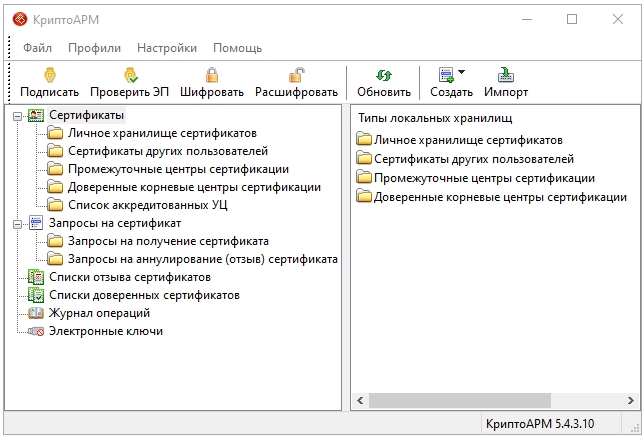This screenshot has height=437, width=643.
Task: Open Списки отзыва сертификатов label
Action: 130,277
